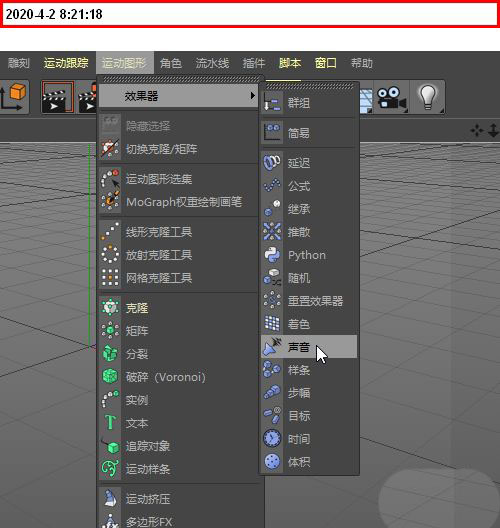Viewport: 500px width, 528px height.
Task: Click the Step (步幅) effector icon
Action: coord(272,393)
